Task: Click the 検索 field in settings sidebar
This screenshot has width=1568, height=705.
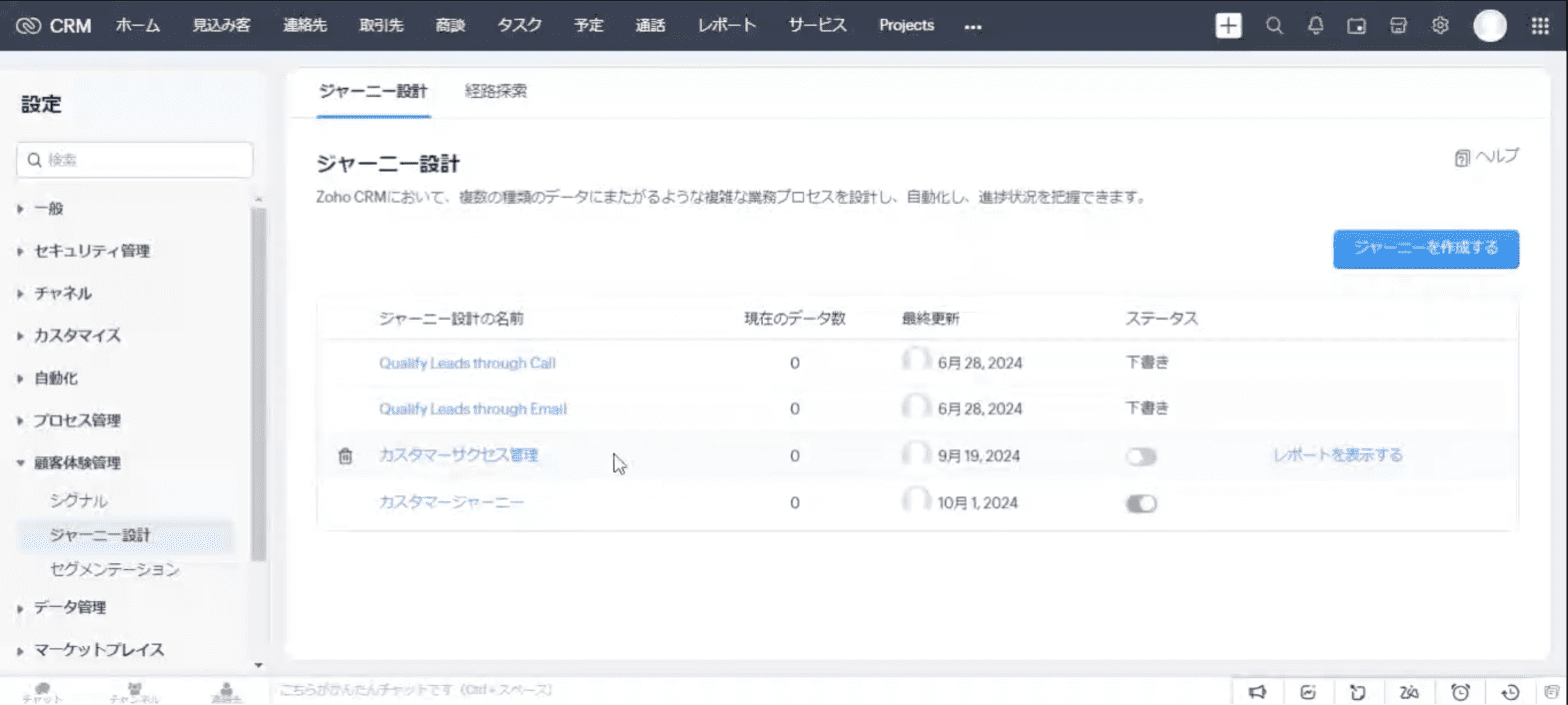Action: 135,160
